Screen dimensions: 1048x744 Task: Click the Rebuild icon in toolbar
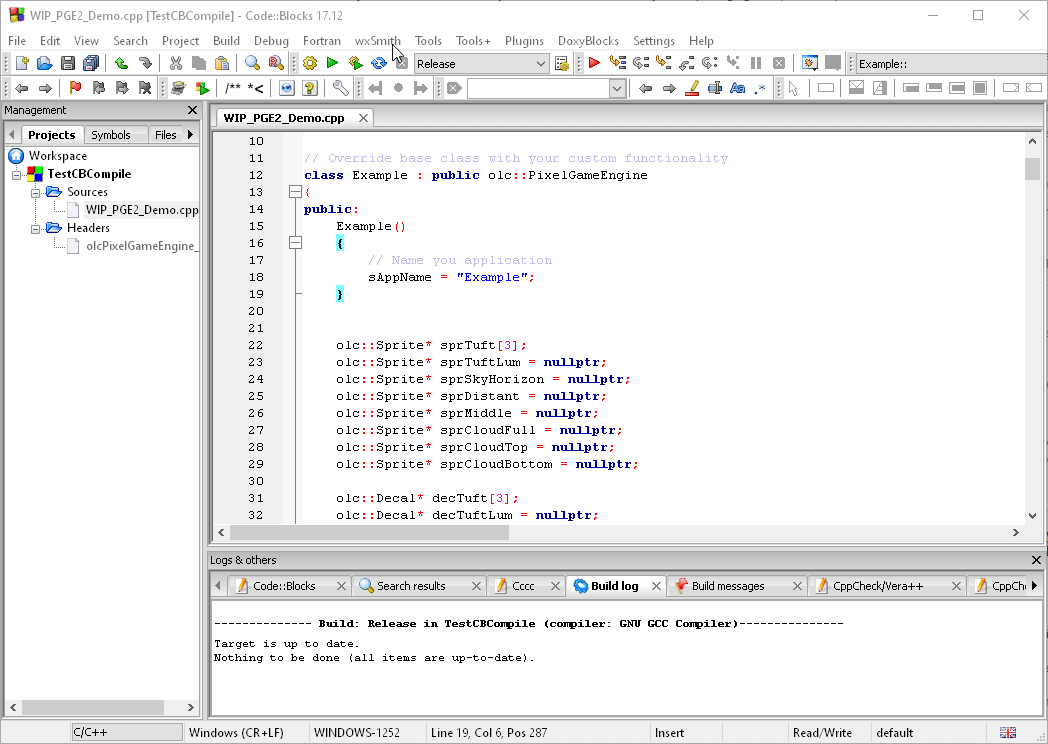pos(379,63)
